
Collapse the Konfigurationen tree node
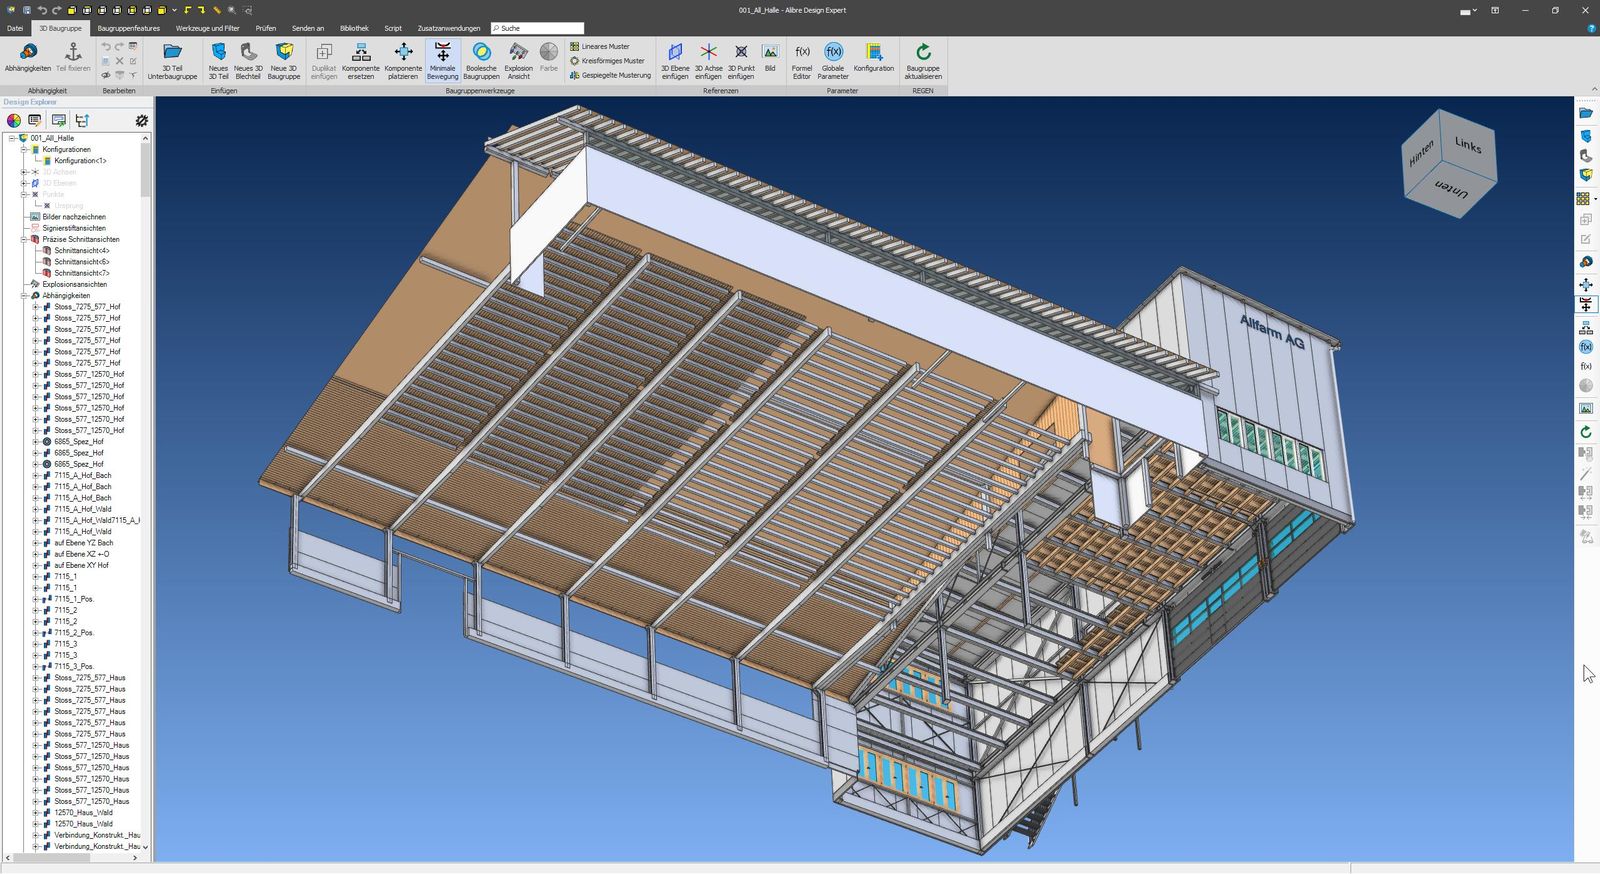pyautogui.click(x=24, y=149)
